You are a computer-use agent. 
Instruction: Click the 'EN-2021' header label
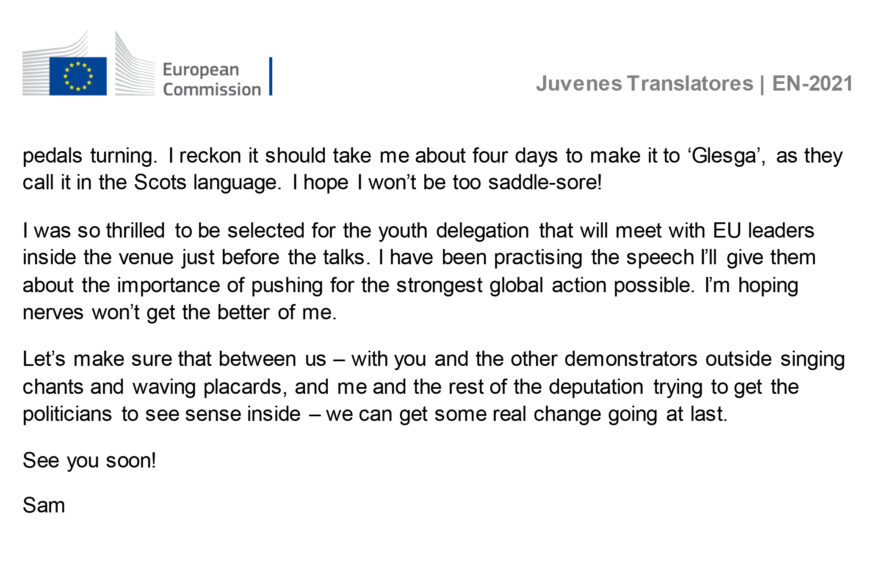[x=812, y=84]
